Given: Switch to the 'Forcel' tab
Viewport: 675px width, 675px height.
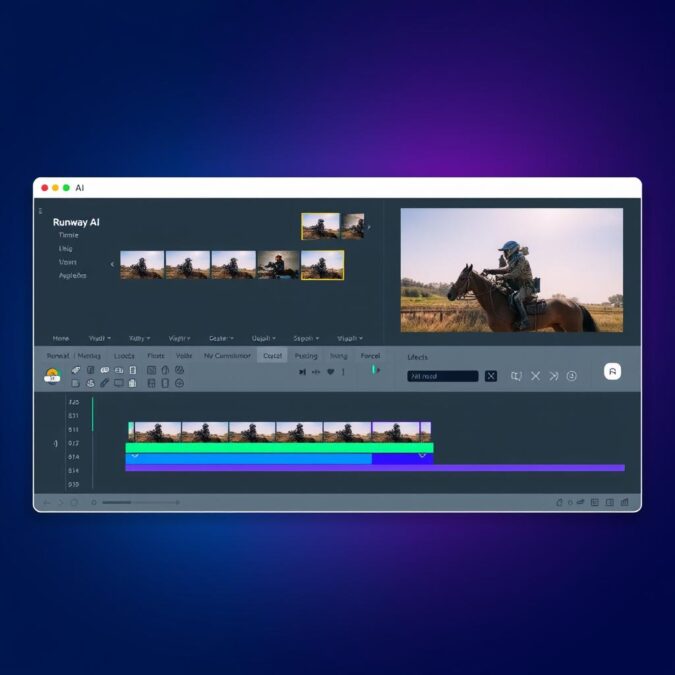Looking at the screenshot, I should tap(370, 356).
